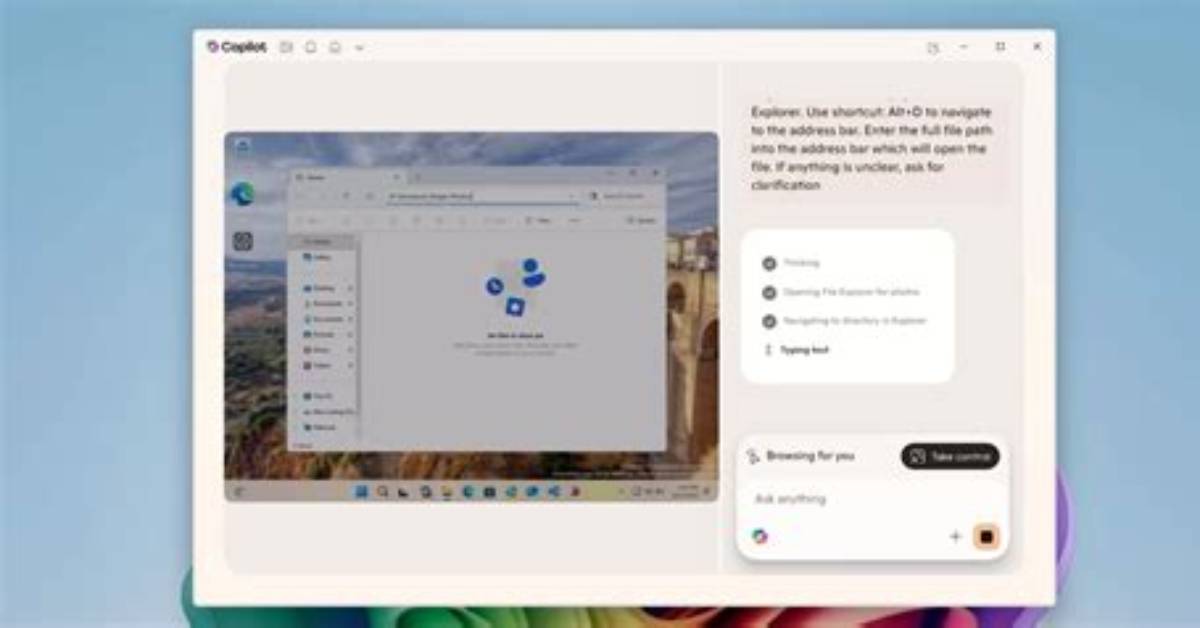Click the dark app icon below Edge on desktop
This screenshot has height=628, width=1200.
coord(242,241)
